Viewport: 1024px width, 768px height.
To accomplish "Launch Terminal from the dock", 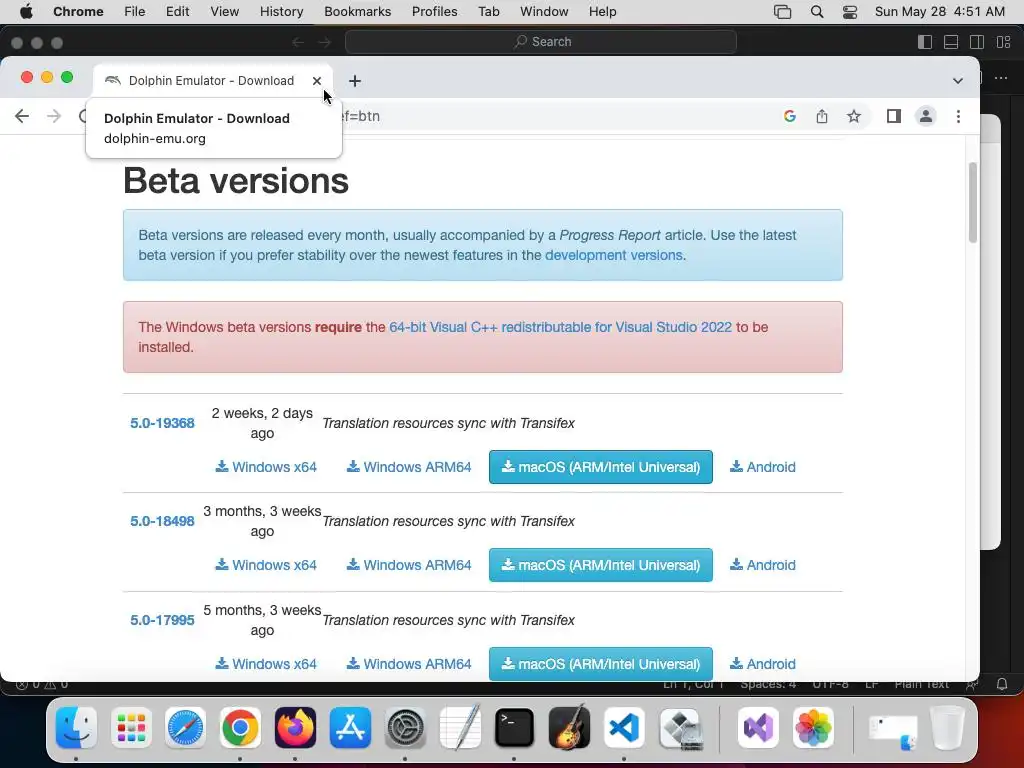I will 514,728.
